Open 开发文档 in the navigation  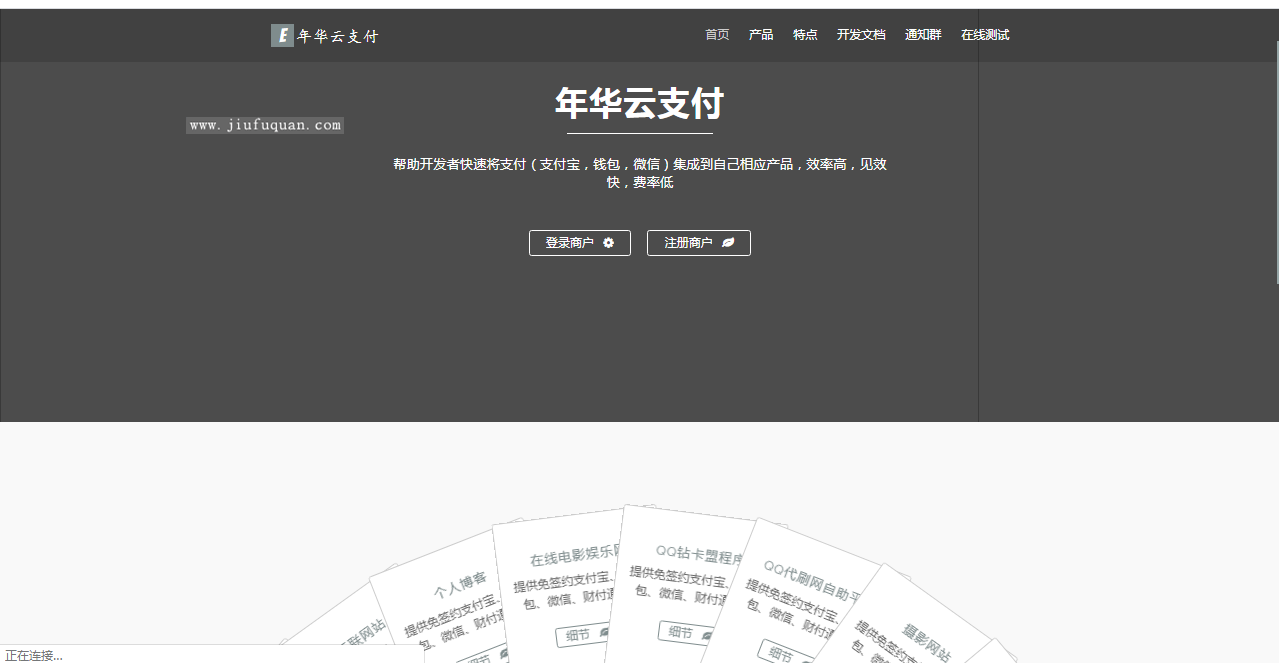click(x=861, y=35)
